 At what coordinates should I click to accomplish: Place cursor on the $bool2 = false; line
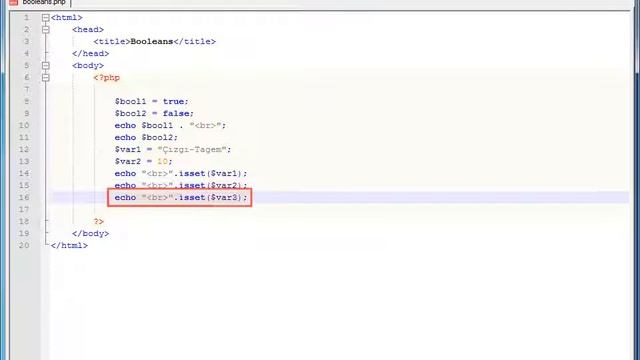coord(154,113)
